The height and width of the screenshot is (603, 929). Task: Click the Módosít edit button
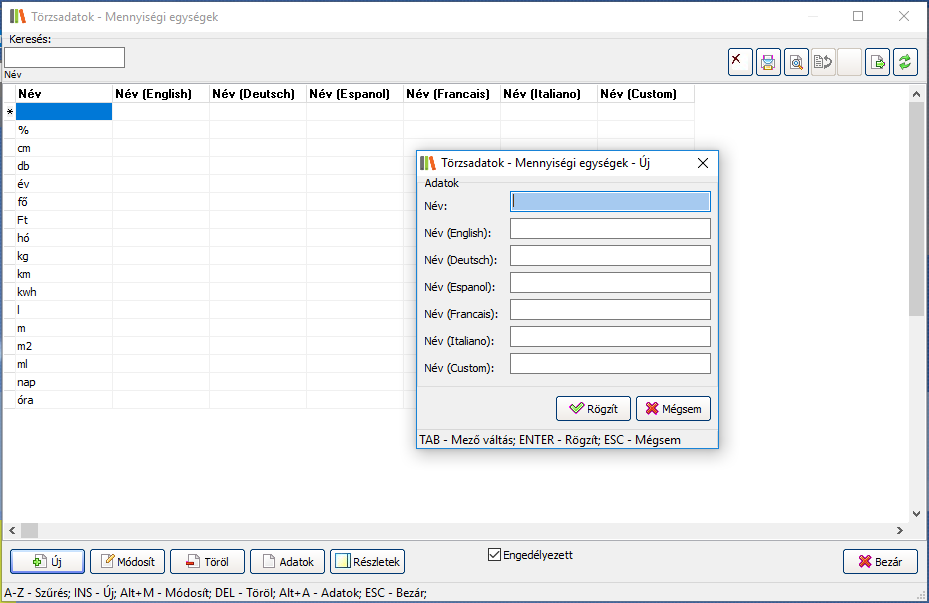click(x=127, y=562)
